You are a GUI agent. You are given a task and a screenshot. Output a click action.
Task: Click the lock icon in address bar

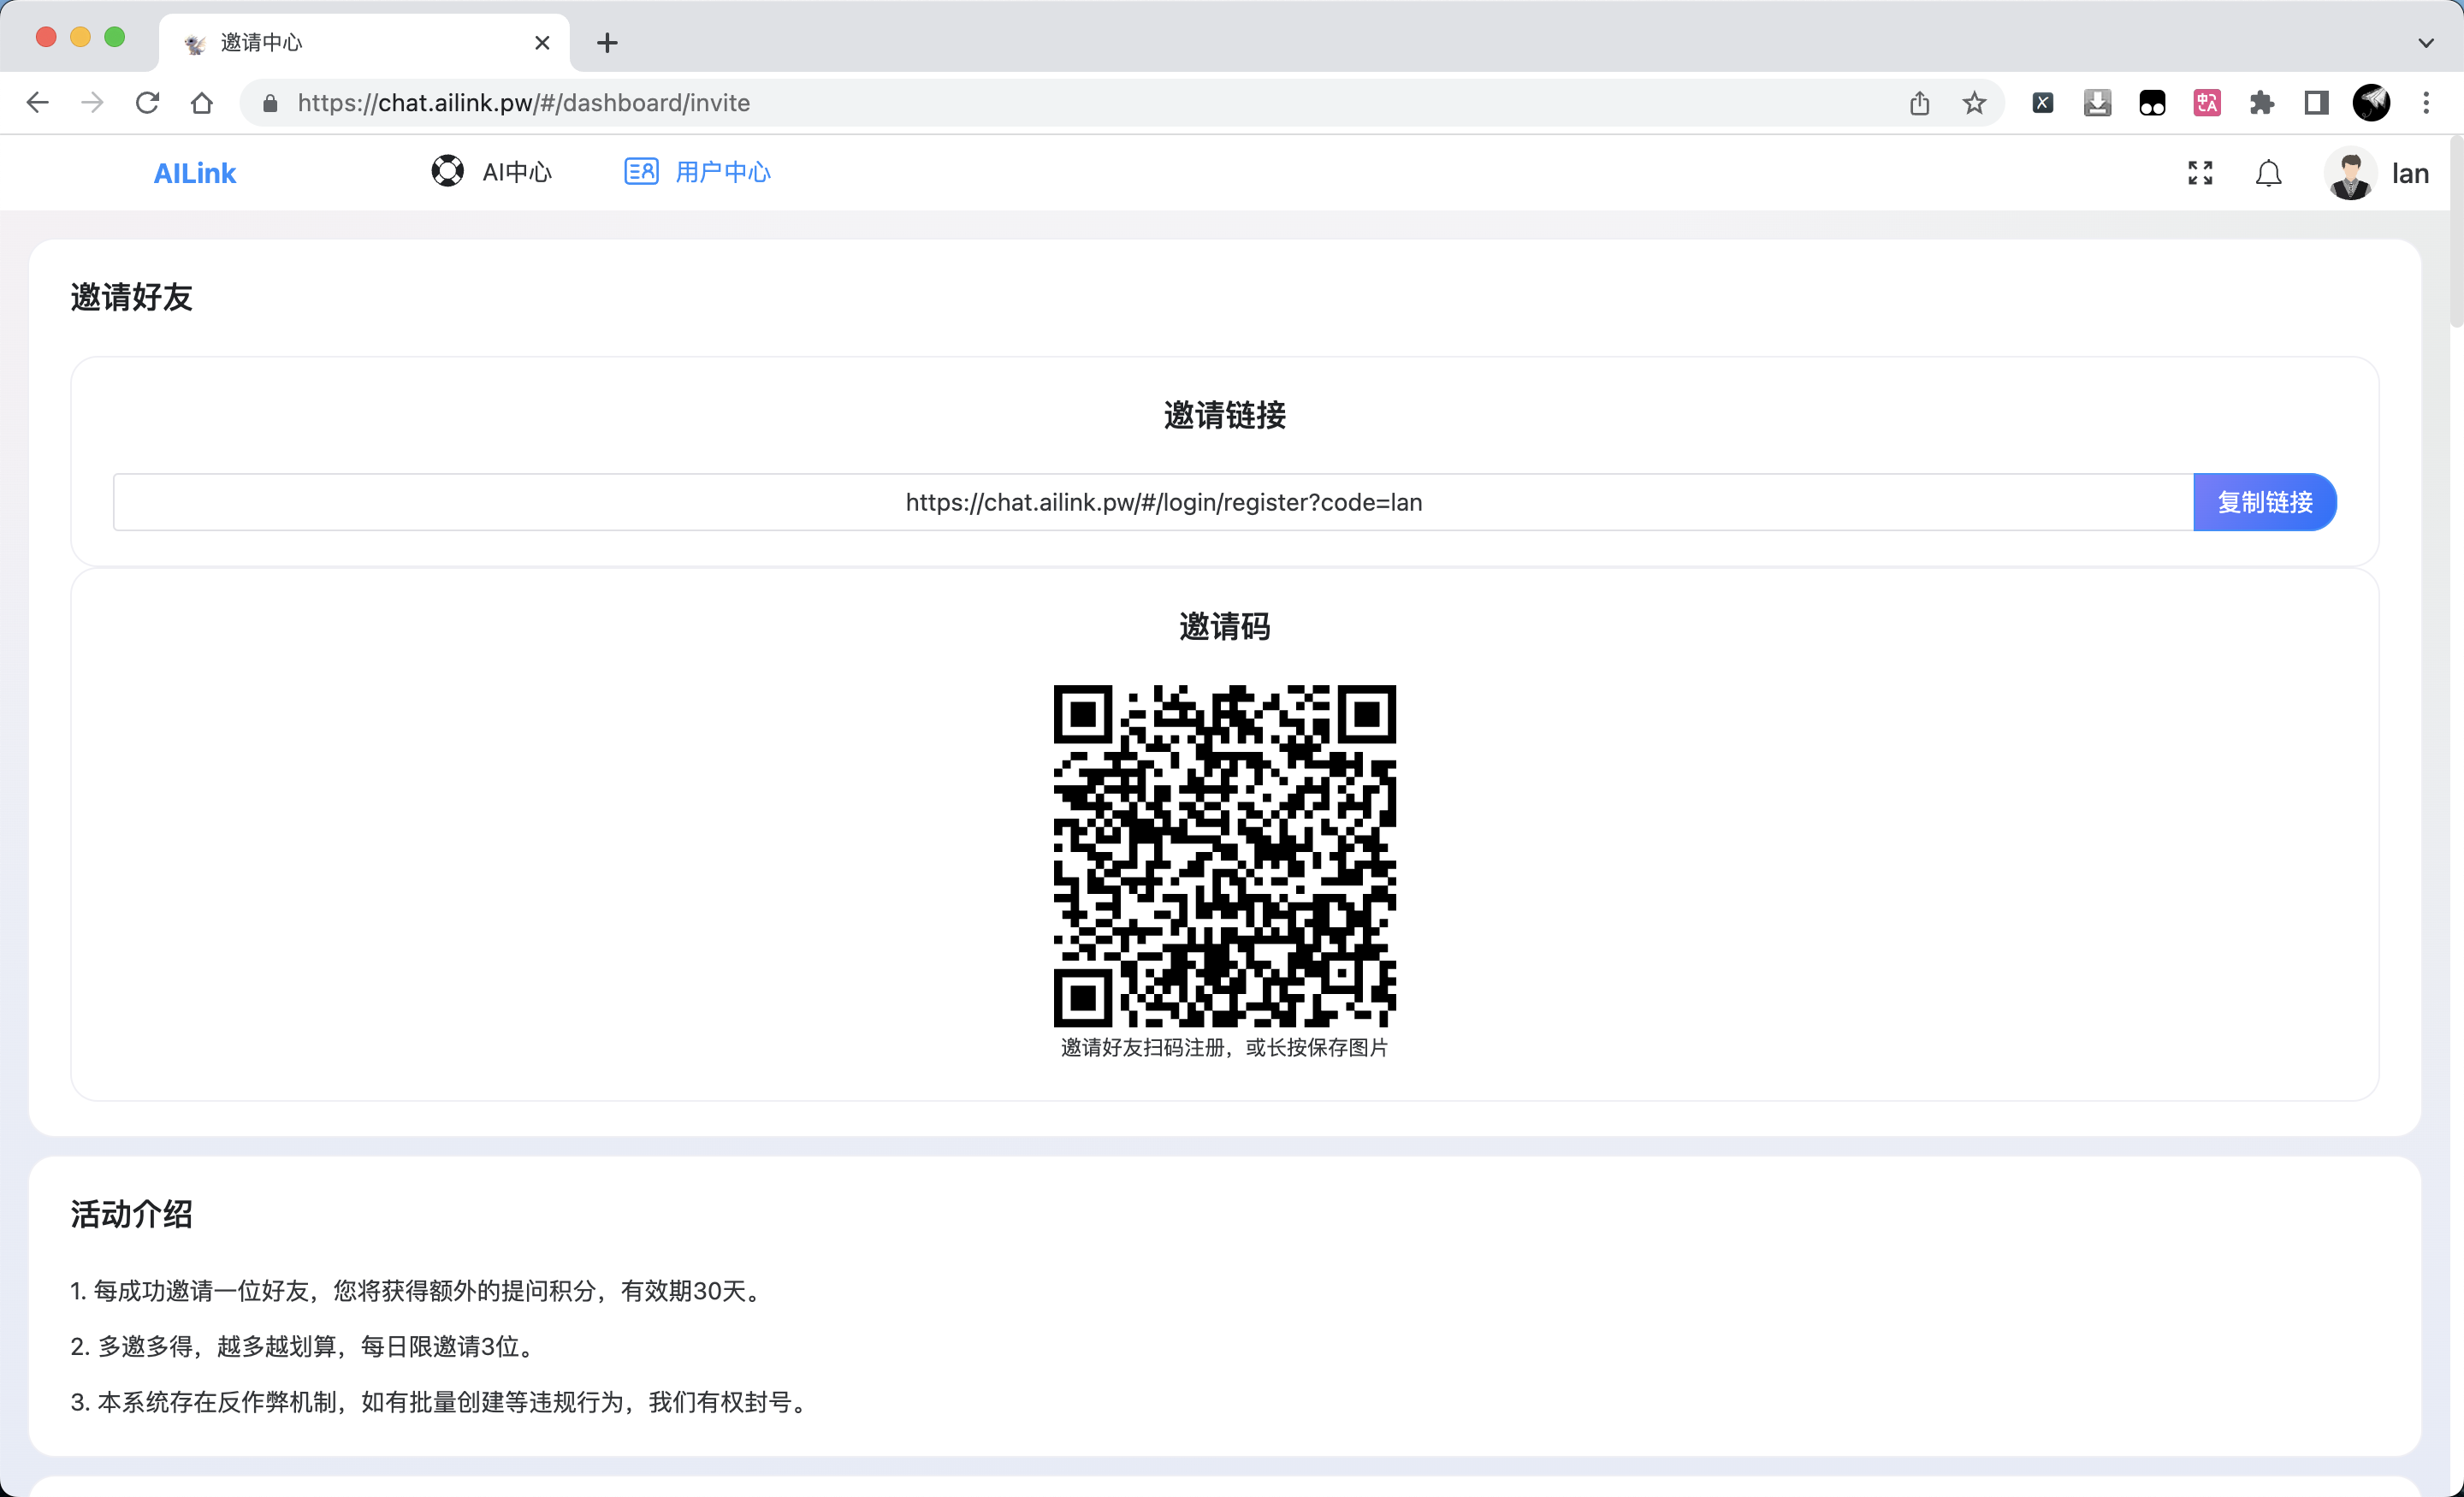270,103
